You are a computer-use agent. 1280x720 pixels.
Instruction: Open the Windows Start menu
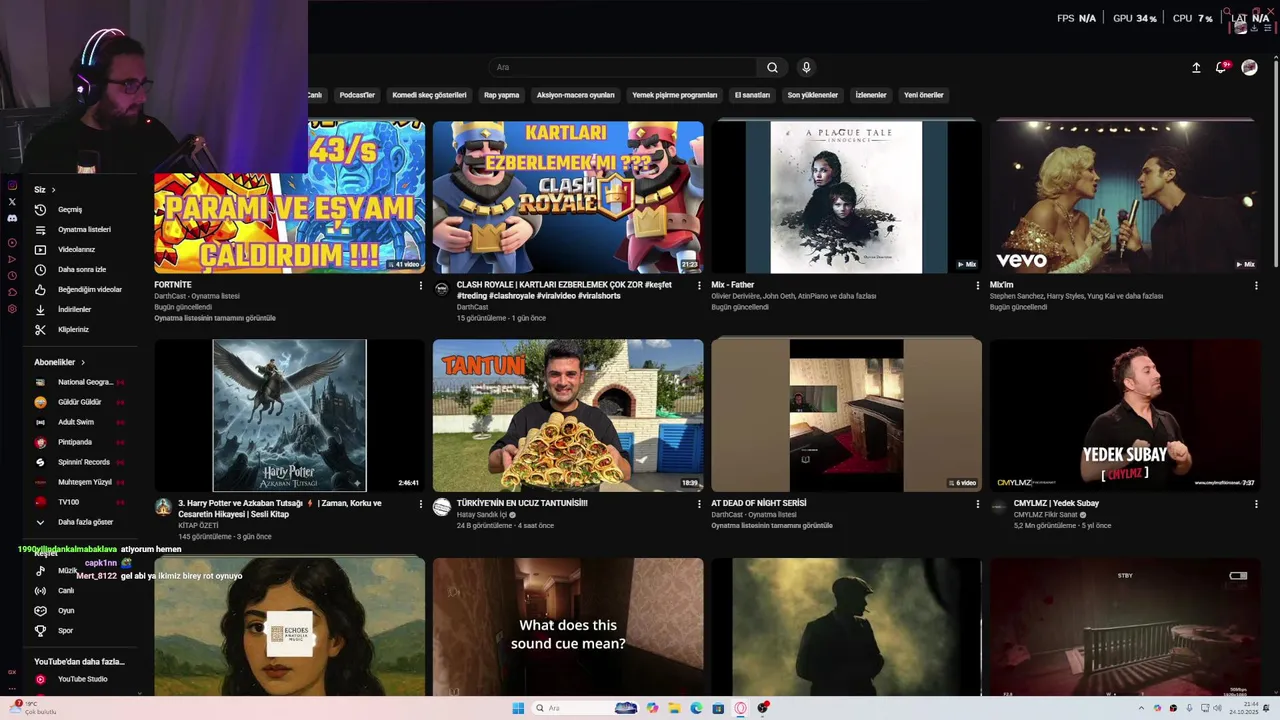518,708
